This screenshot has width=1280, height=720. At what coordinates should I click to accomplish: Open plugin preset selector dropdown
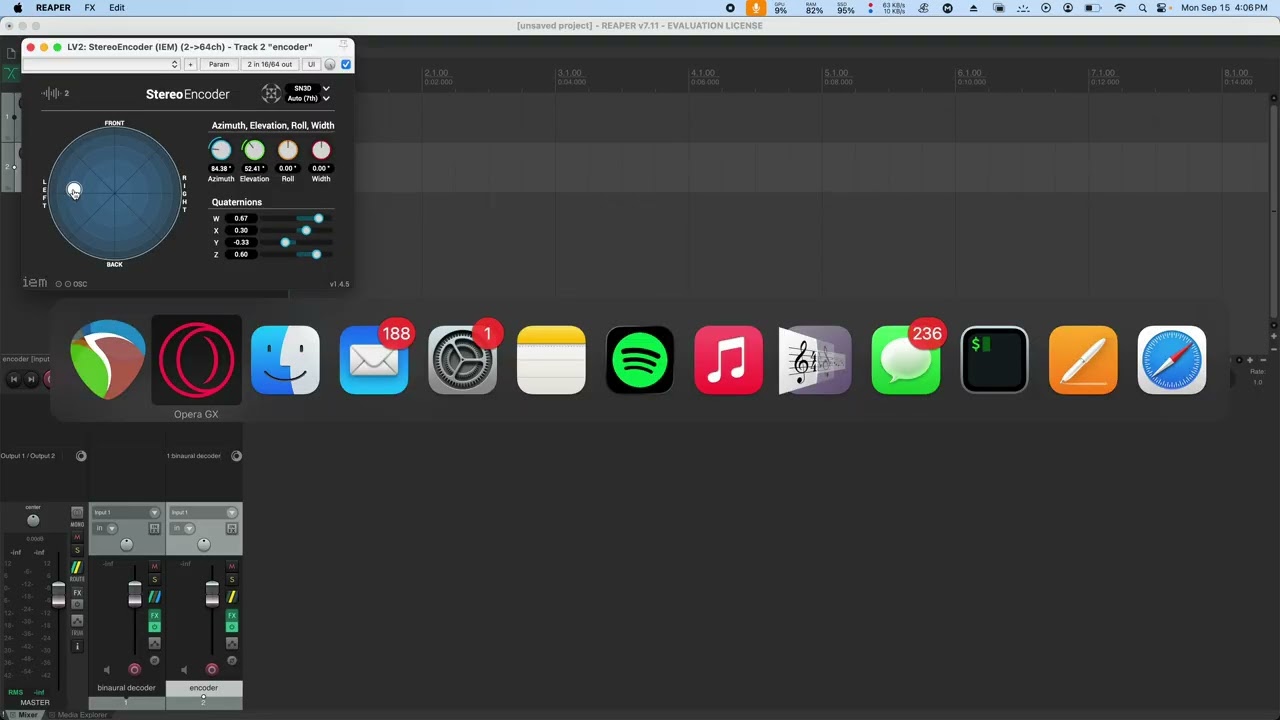tap(101, 64)
